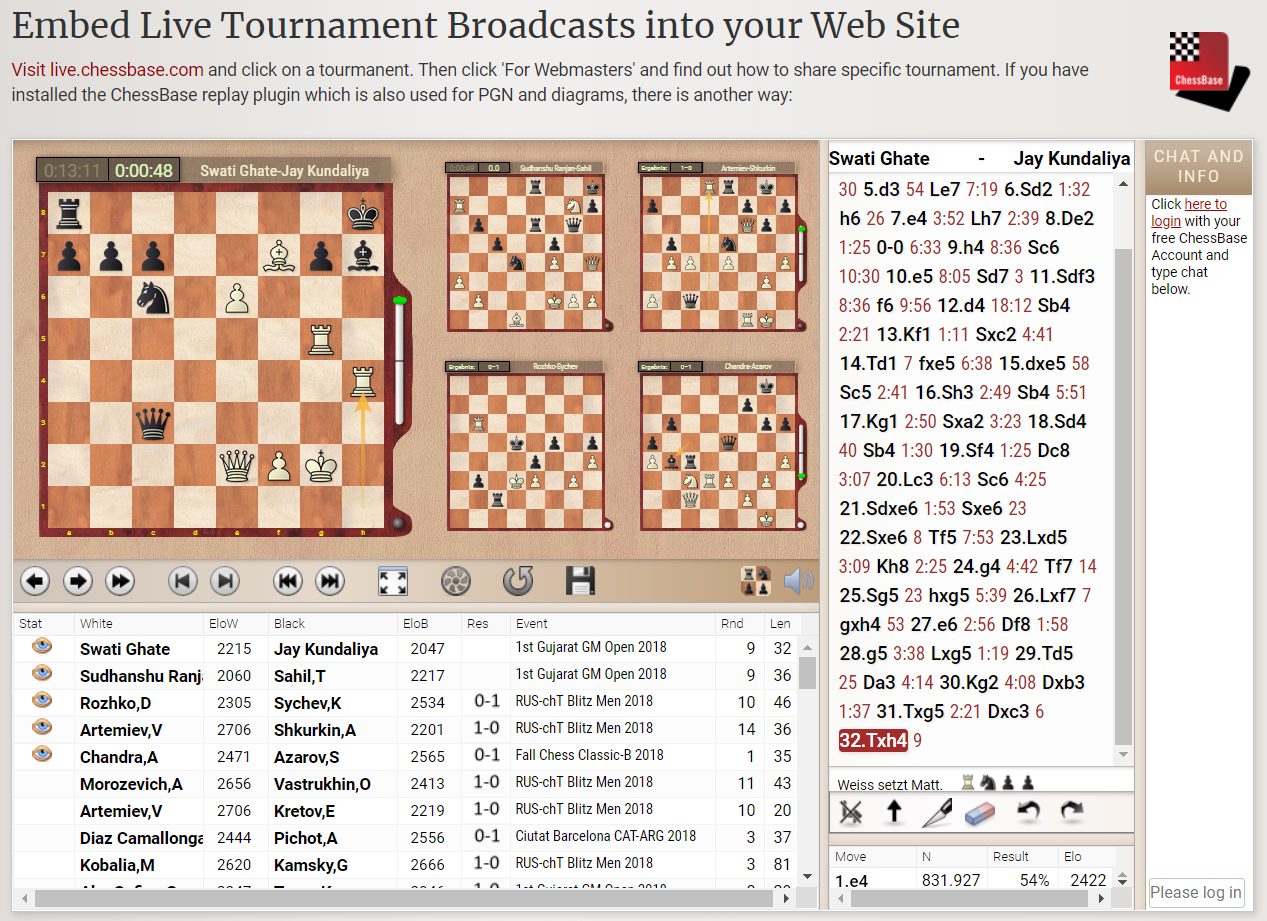Click the engine wheel icon
Image resolution: width=1267 pixels, height=921 pixels.
pyautogui.click(x=455, y=581)
